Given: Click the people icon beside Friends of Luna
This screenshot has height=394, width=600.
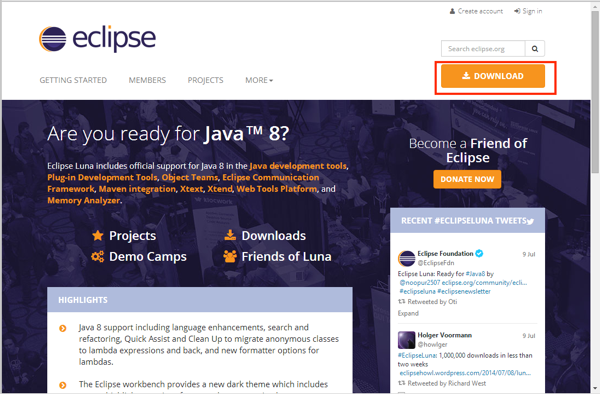Looking at the screenshot, I should coord(230,256).
